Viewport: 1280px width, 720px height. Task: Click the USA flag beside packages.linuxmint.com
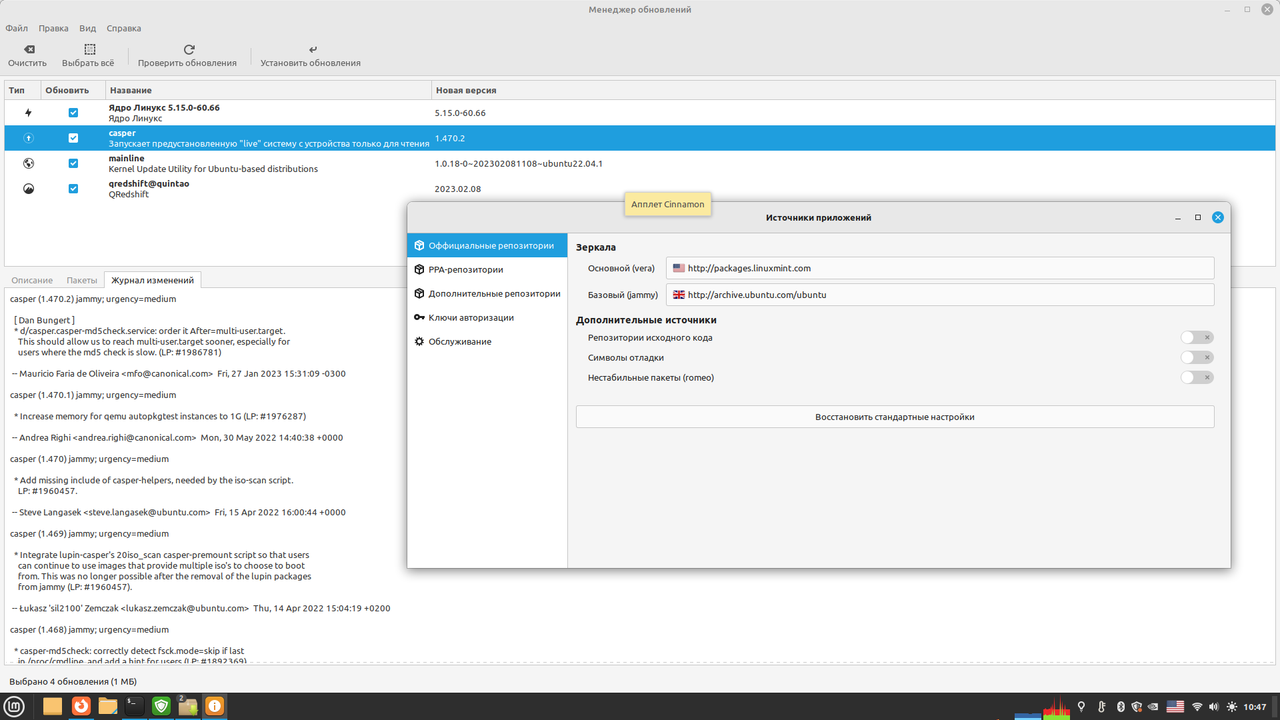click(679, 268)
